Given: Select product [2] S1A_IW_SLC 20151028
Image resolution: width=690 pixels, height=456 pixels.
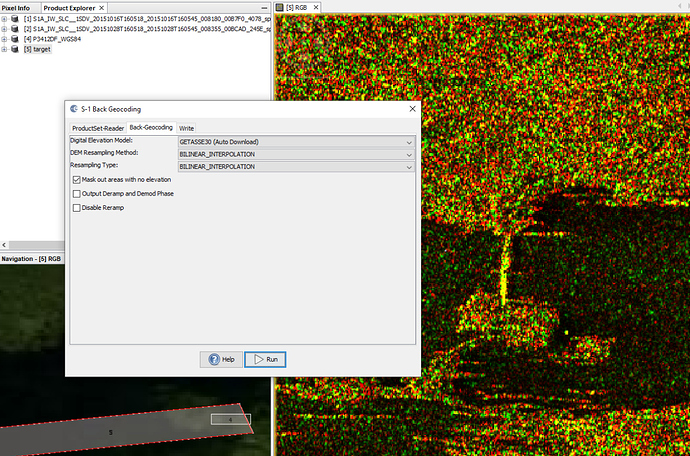Looking at the screenshot, I should (x=147, y=29).
